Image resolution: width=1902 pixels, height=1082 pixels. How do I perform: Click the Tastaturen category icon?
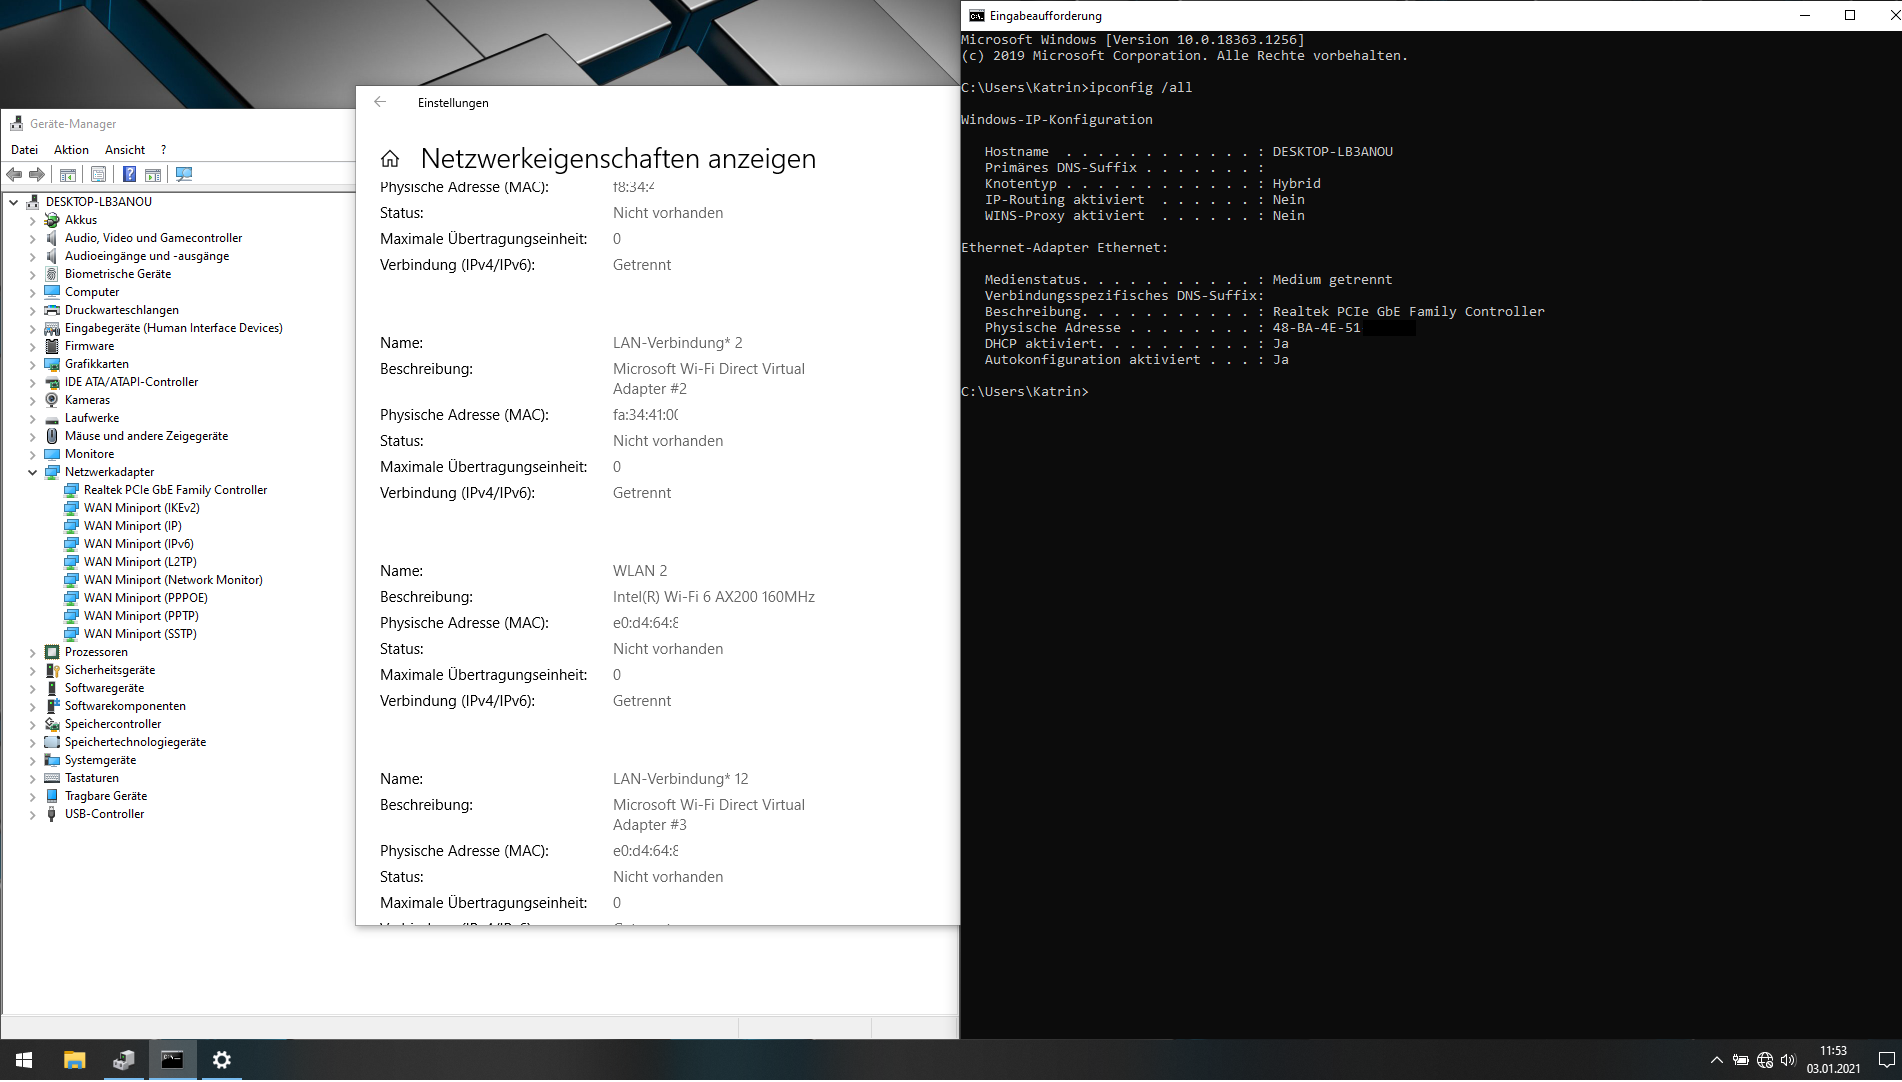(x=52, y=778)
